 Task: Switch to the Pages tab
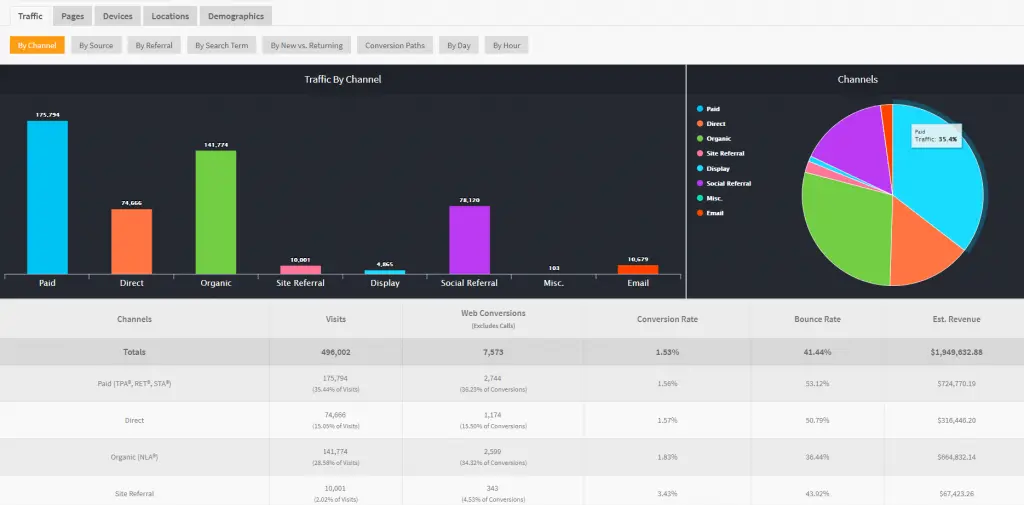click(72, 16)
